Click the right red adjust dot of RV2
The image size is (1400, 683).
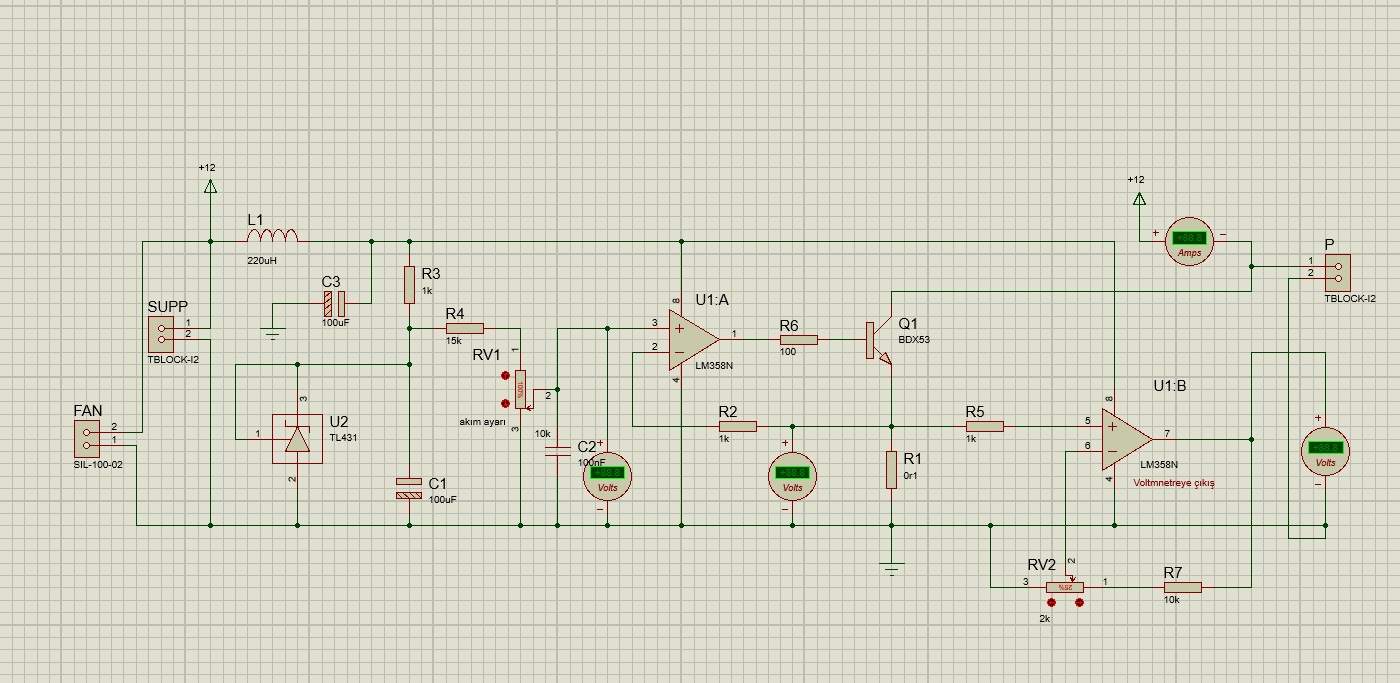pos(1079,604)
